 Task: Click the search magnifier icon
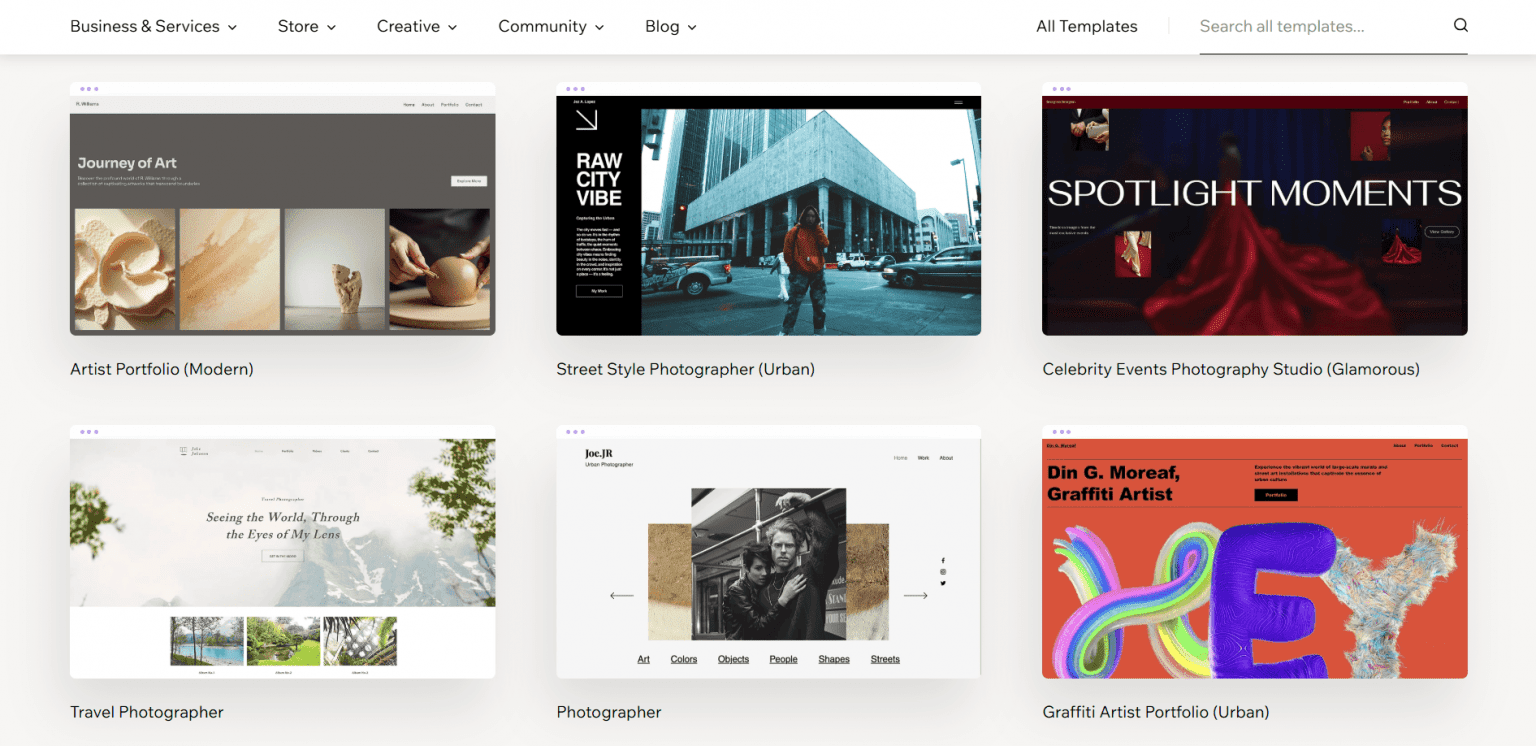[1461, 25]
